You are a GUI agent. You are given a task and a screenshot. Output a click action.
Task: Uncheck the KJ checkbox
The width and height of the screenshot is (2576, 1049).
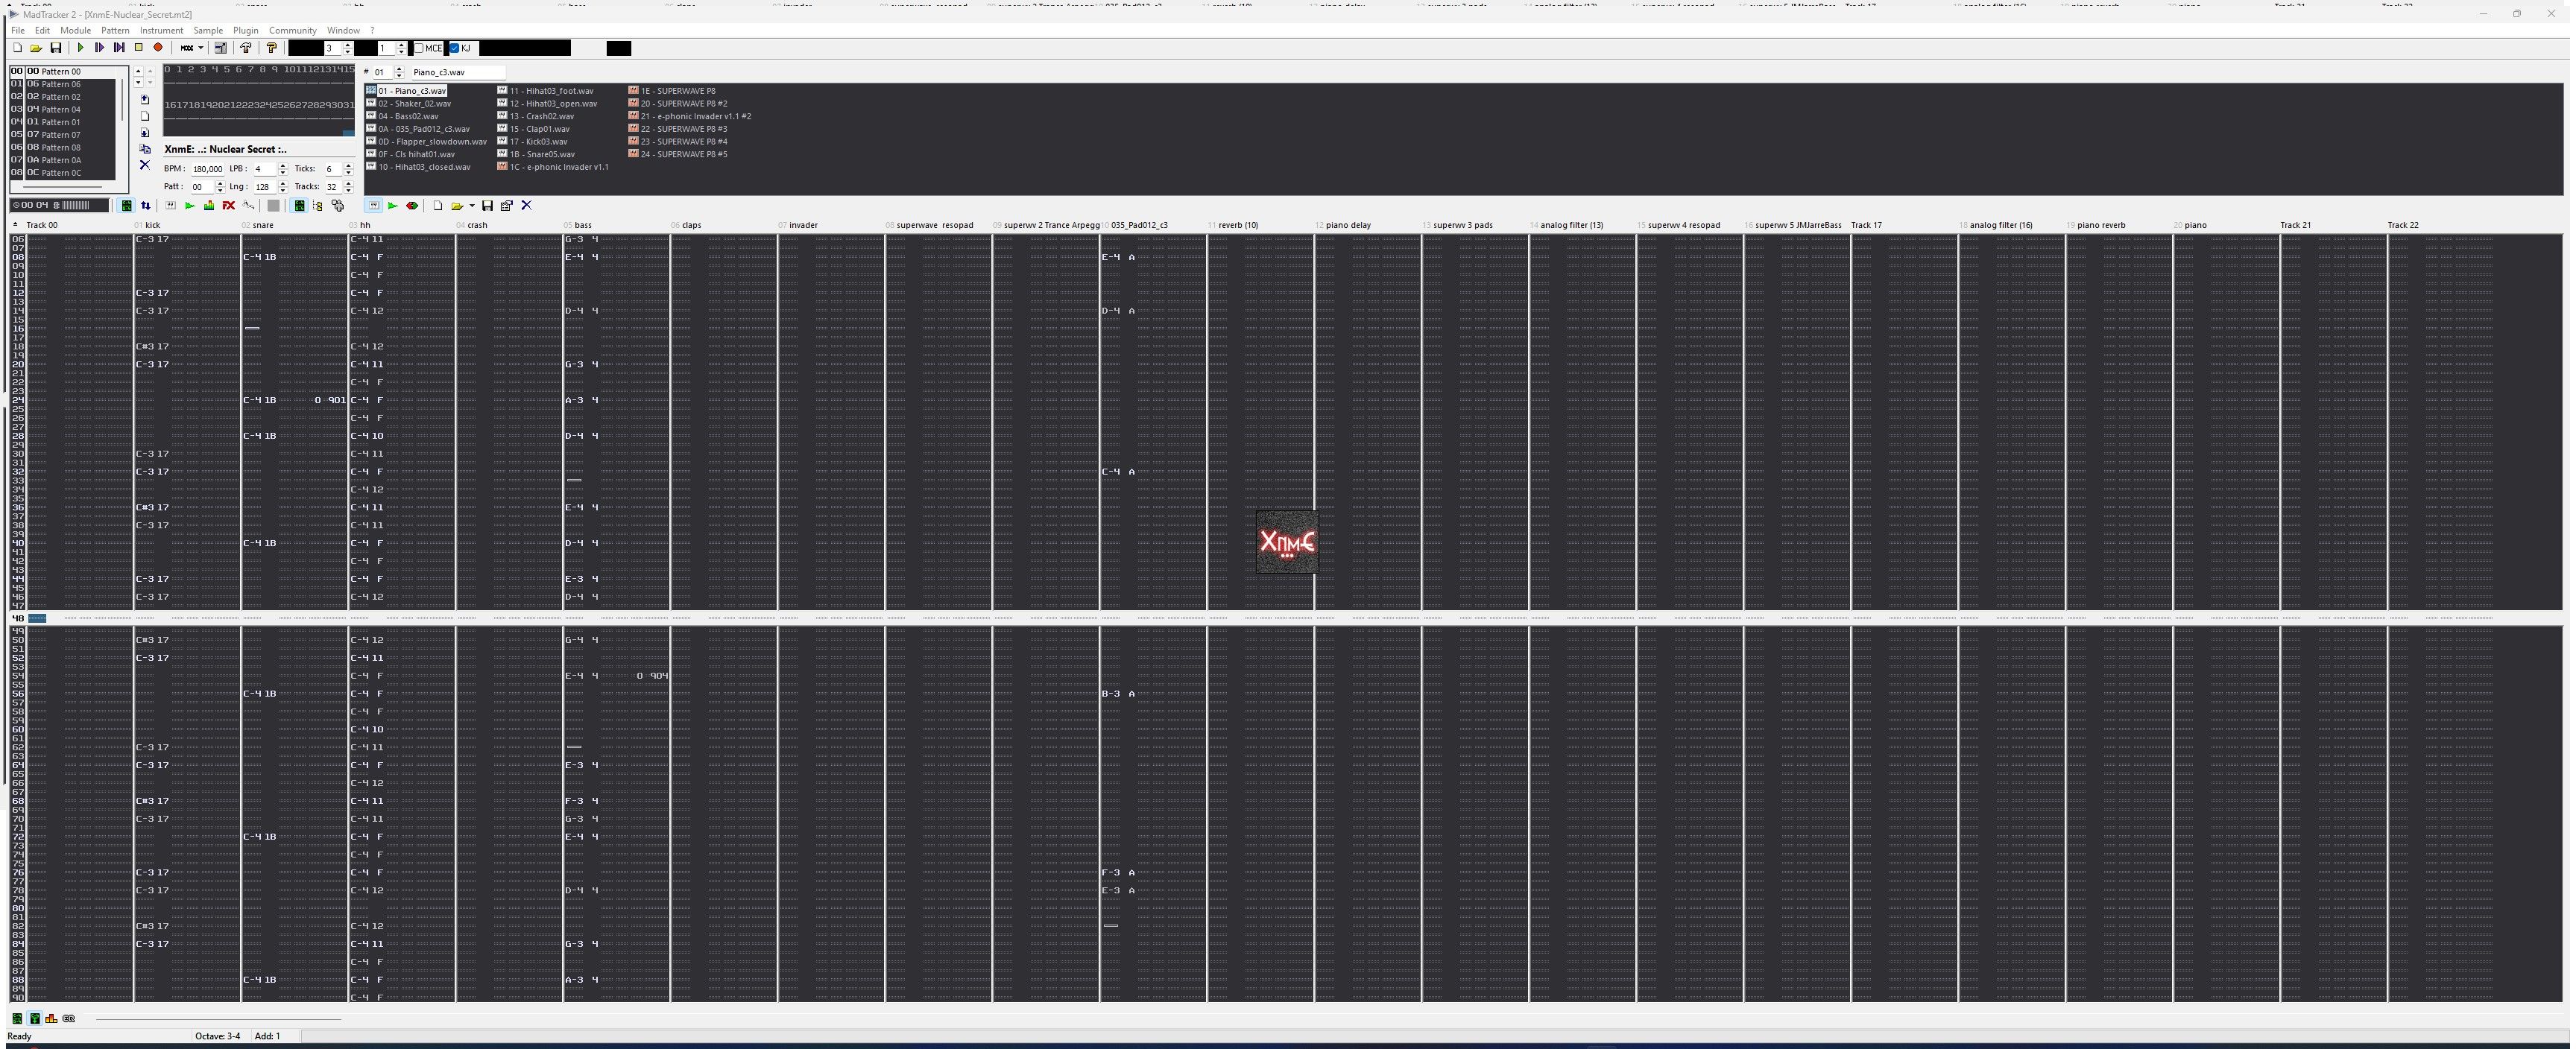pyautogui.click(x=454, y=48)
